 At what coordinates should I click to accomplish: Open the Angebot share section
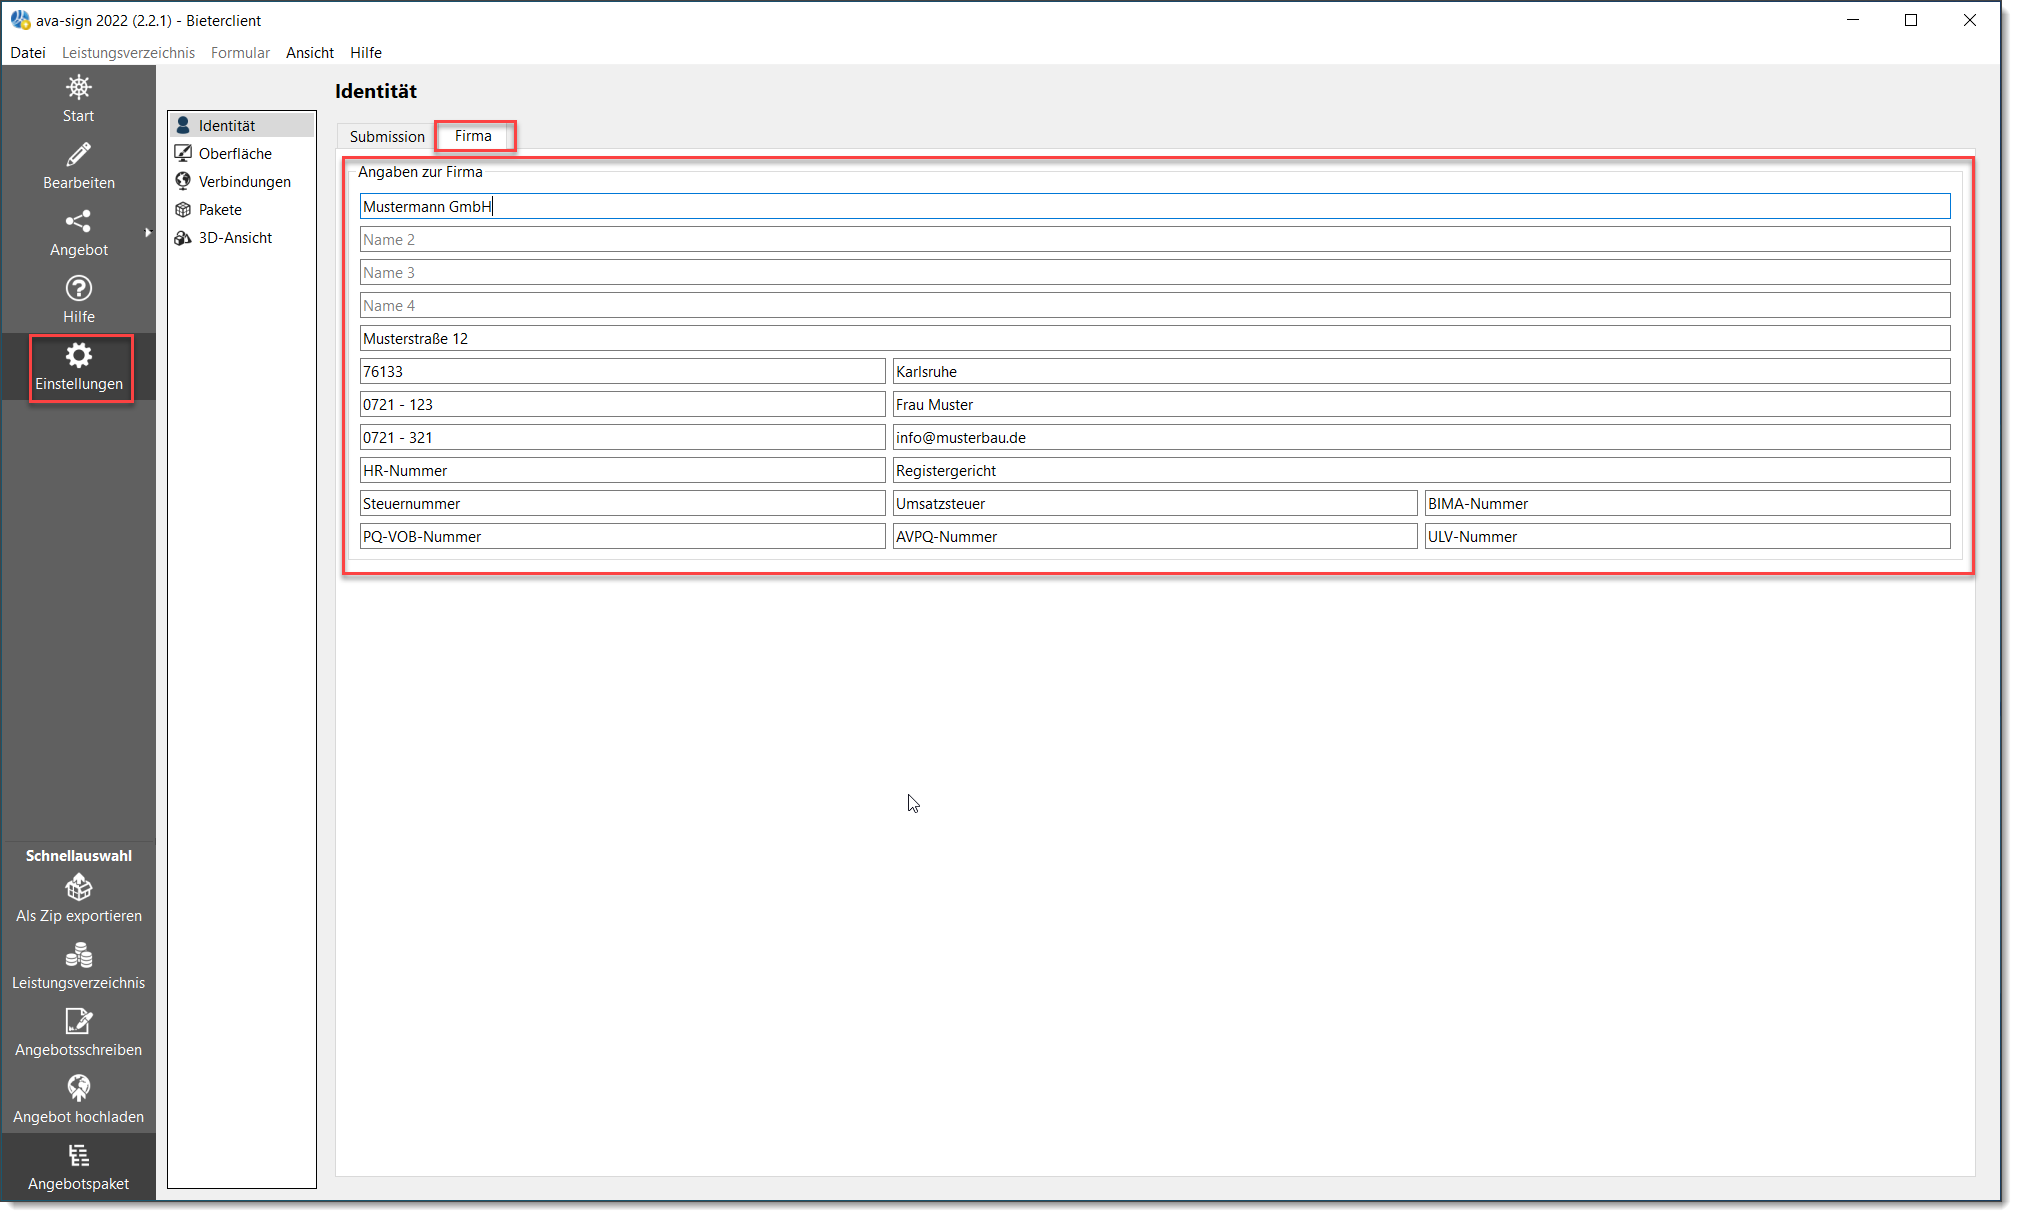point(78,233)
